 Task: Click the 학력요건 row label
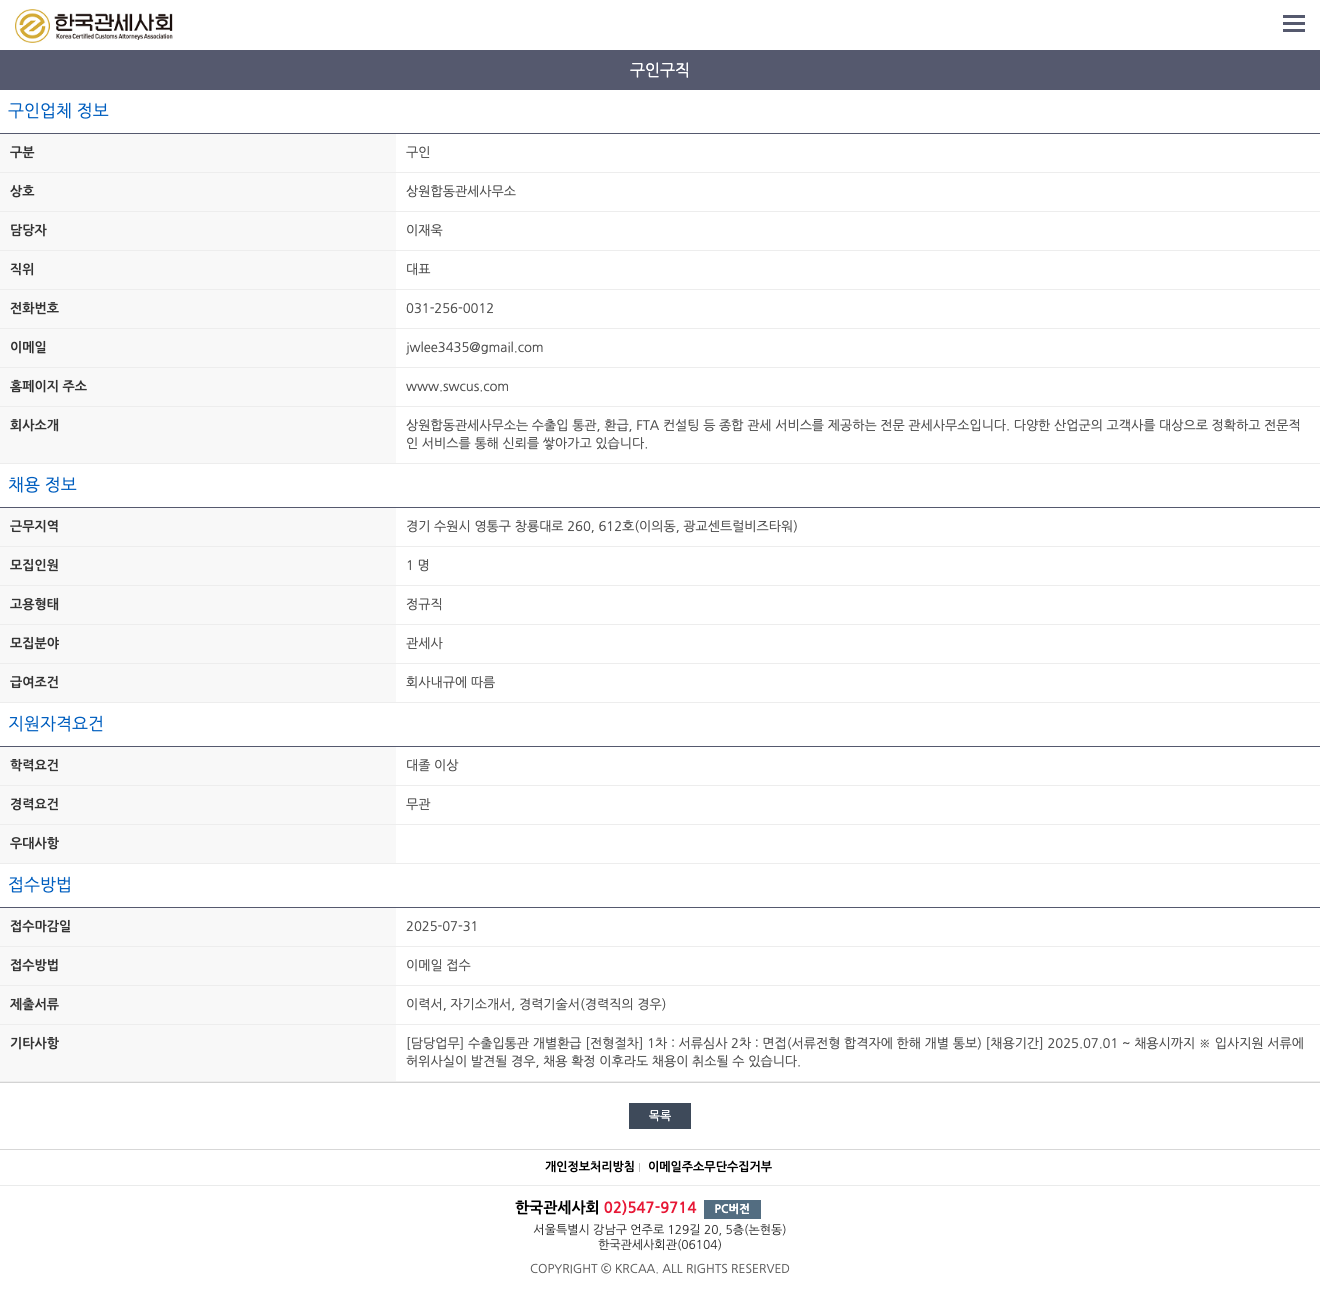click(34, 765)
